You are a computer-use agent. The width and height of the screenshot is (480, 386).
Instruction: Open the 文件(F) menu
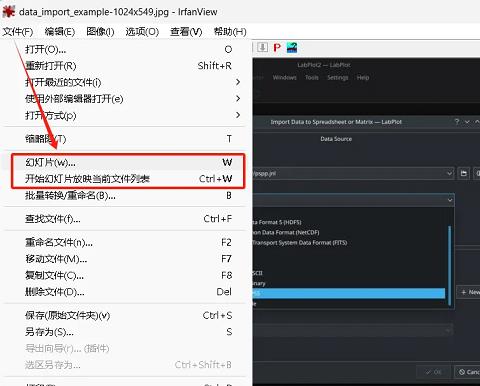coord(18,32)
